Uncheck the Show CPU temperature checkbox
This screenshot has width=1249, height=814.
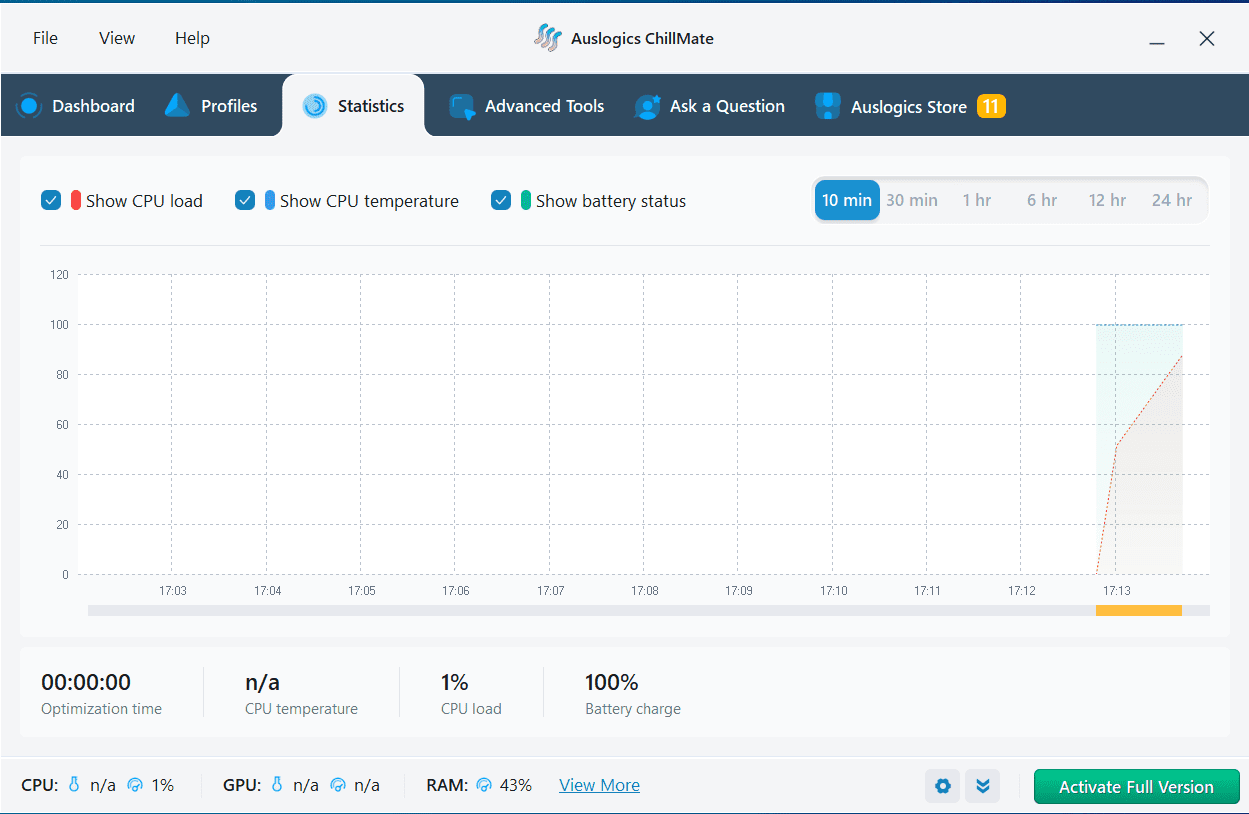tap(245, 200)
